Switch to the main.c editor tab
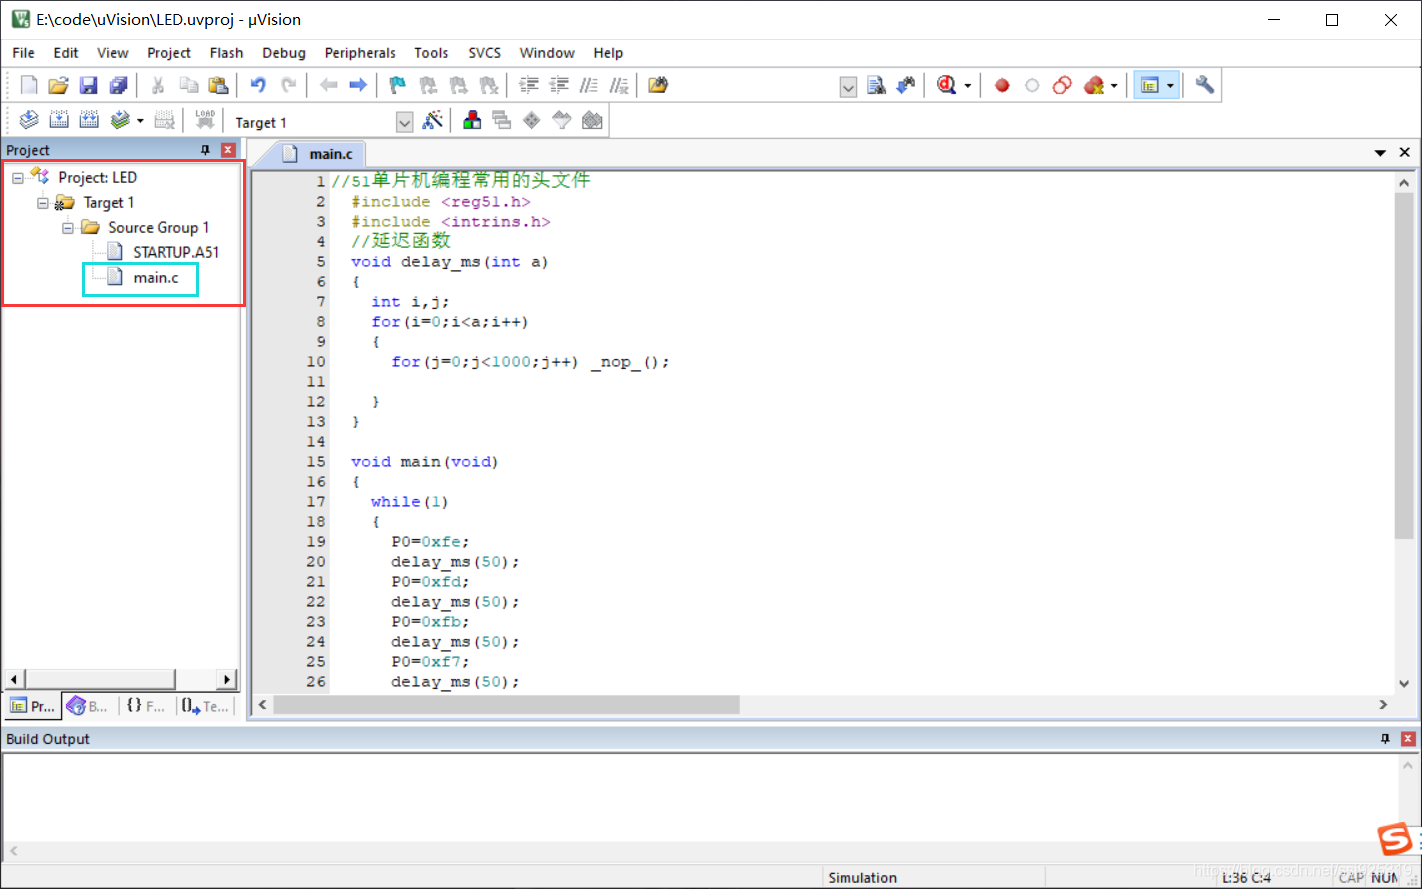1422x889 pixels. (318, 153)
